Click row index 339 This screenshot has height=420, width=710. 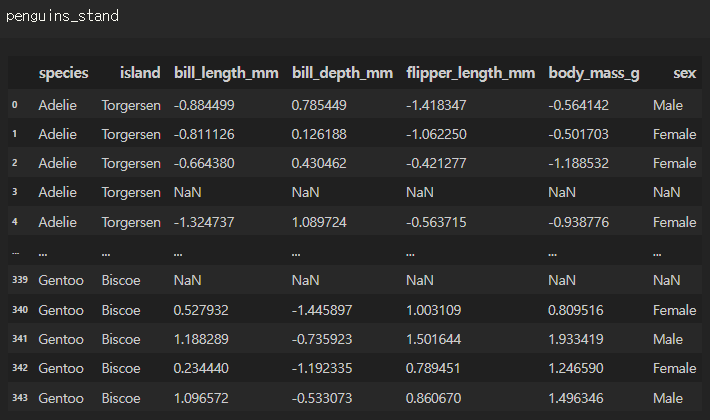coord(20,280)
